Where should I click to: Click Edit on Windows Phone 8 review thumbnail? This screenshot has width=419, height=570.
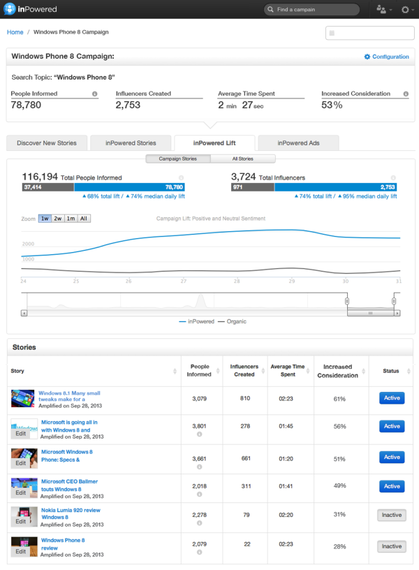pos(21,552)
